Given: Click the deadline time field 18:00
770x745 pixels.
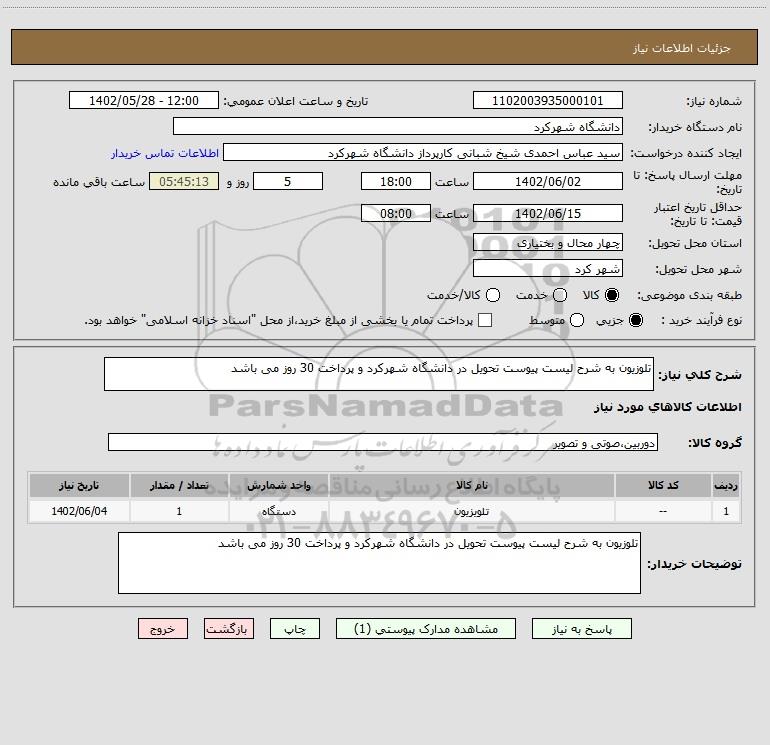Looking at the screenshot, I should pos(396,181).
